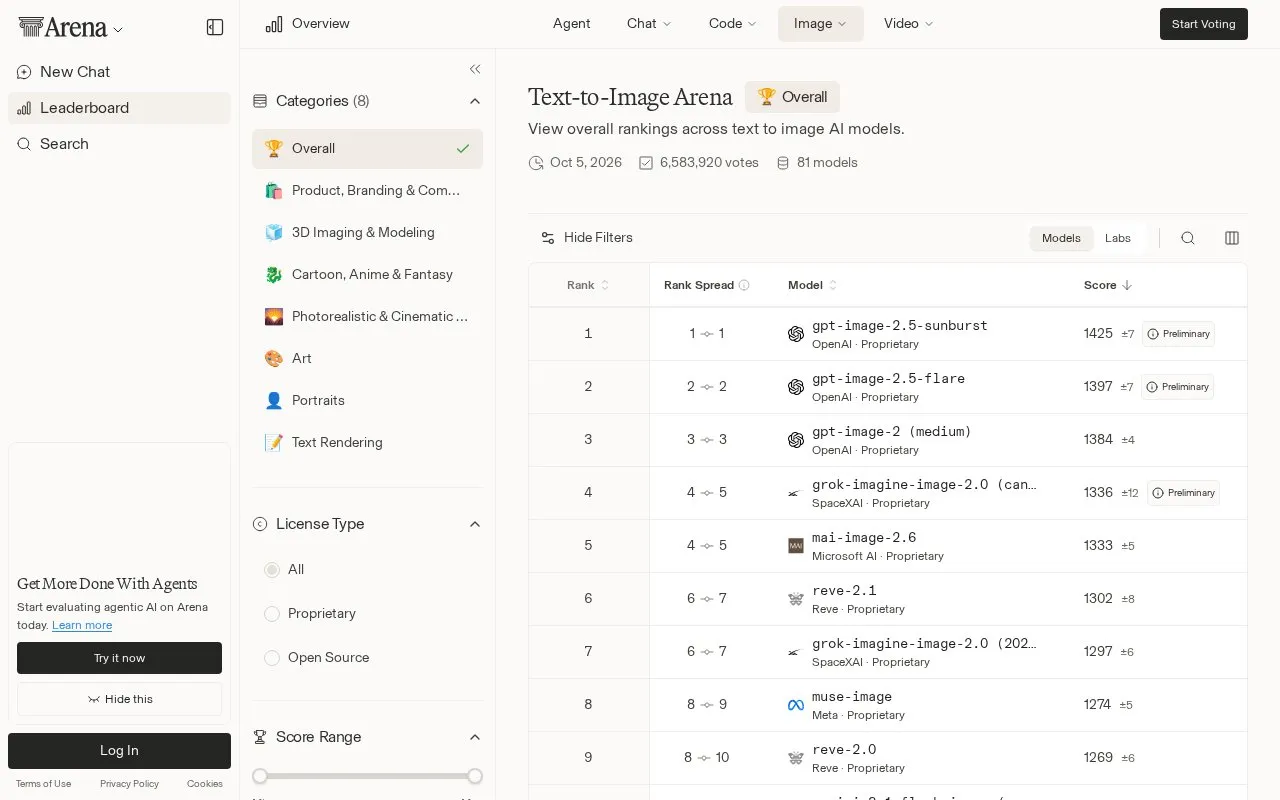Switch leaderboard view to Models
The height and width of the screenshot is (800, 1280).
click(1061, 238)
